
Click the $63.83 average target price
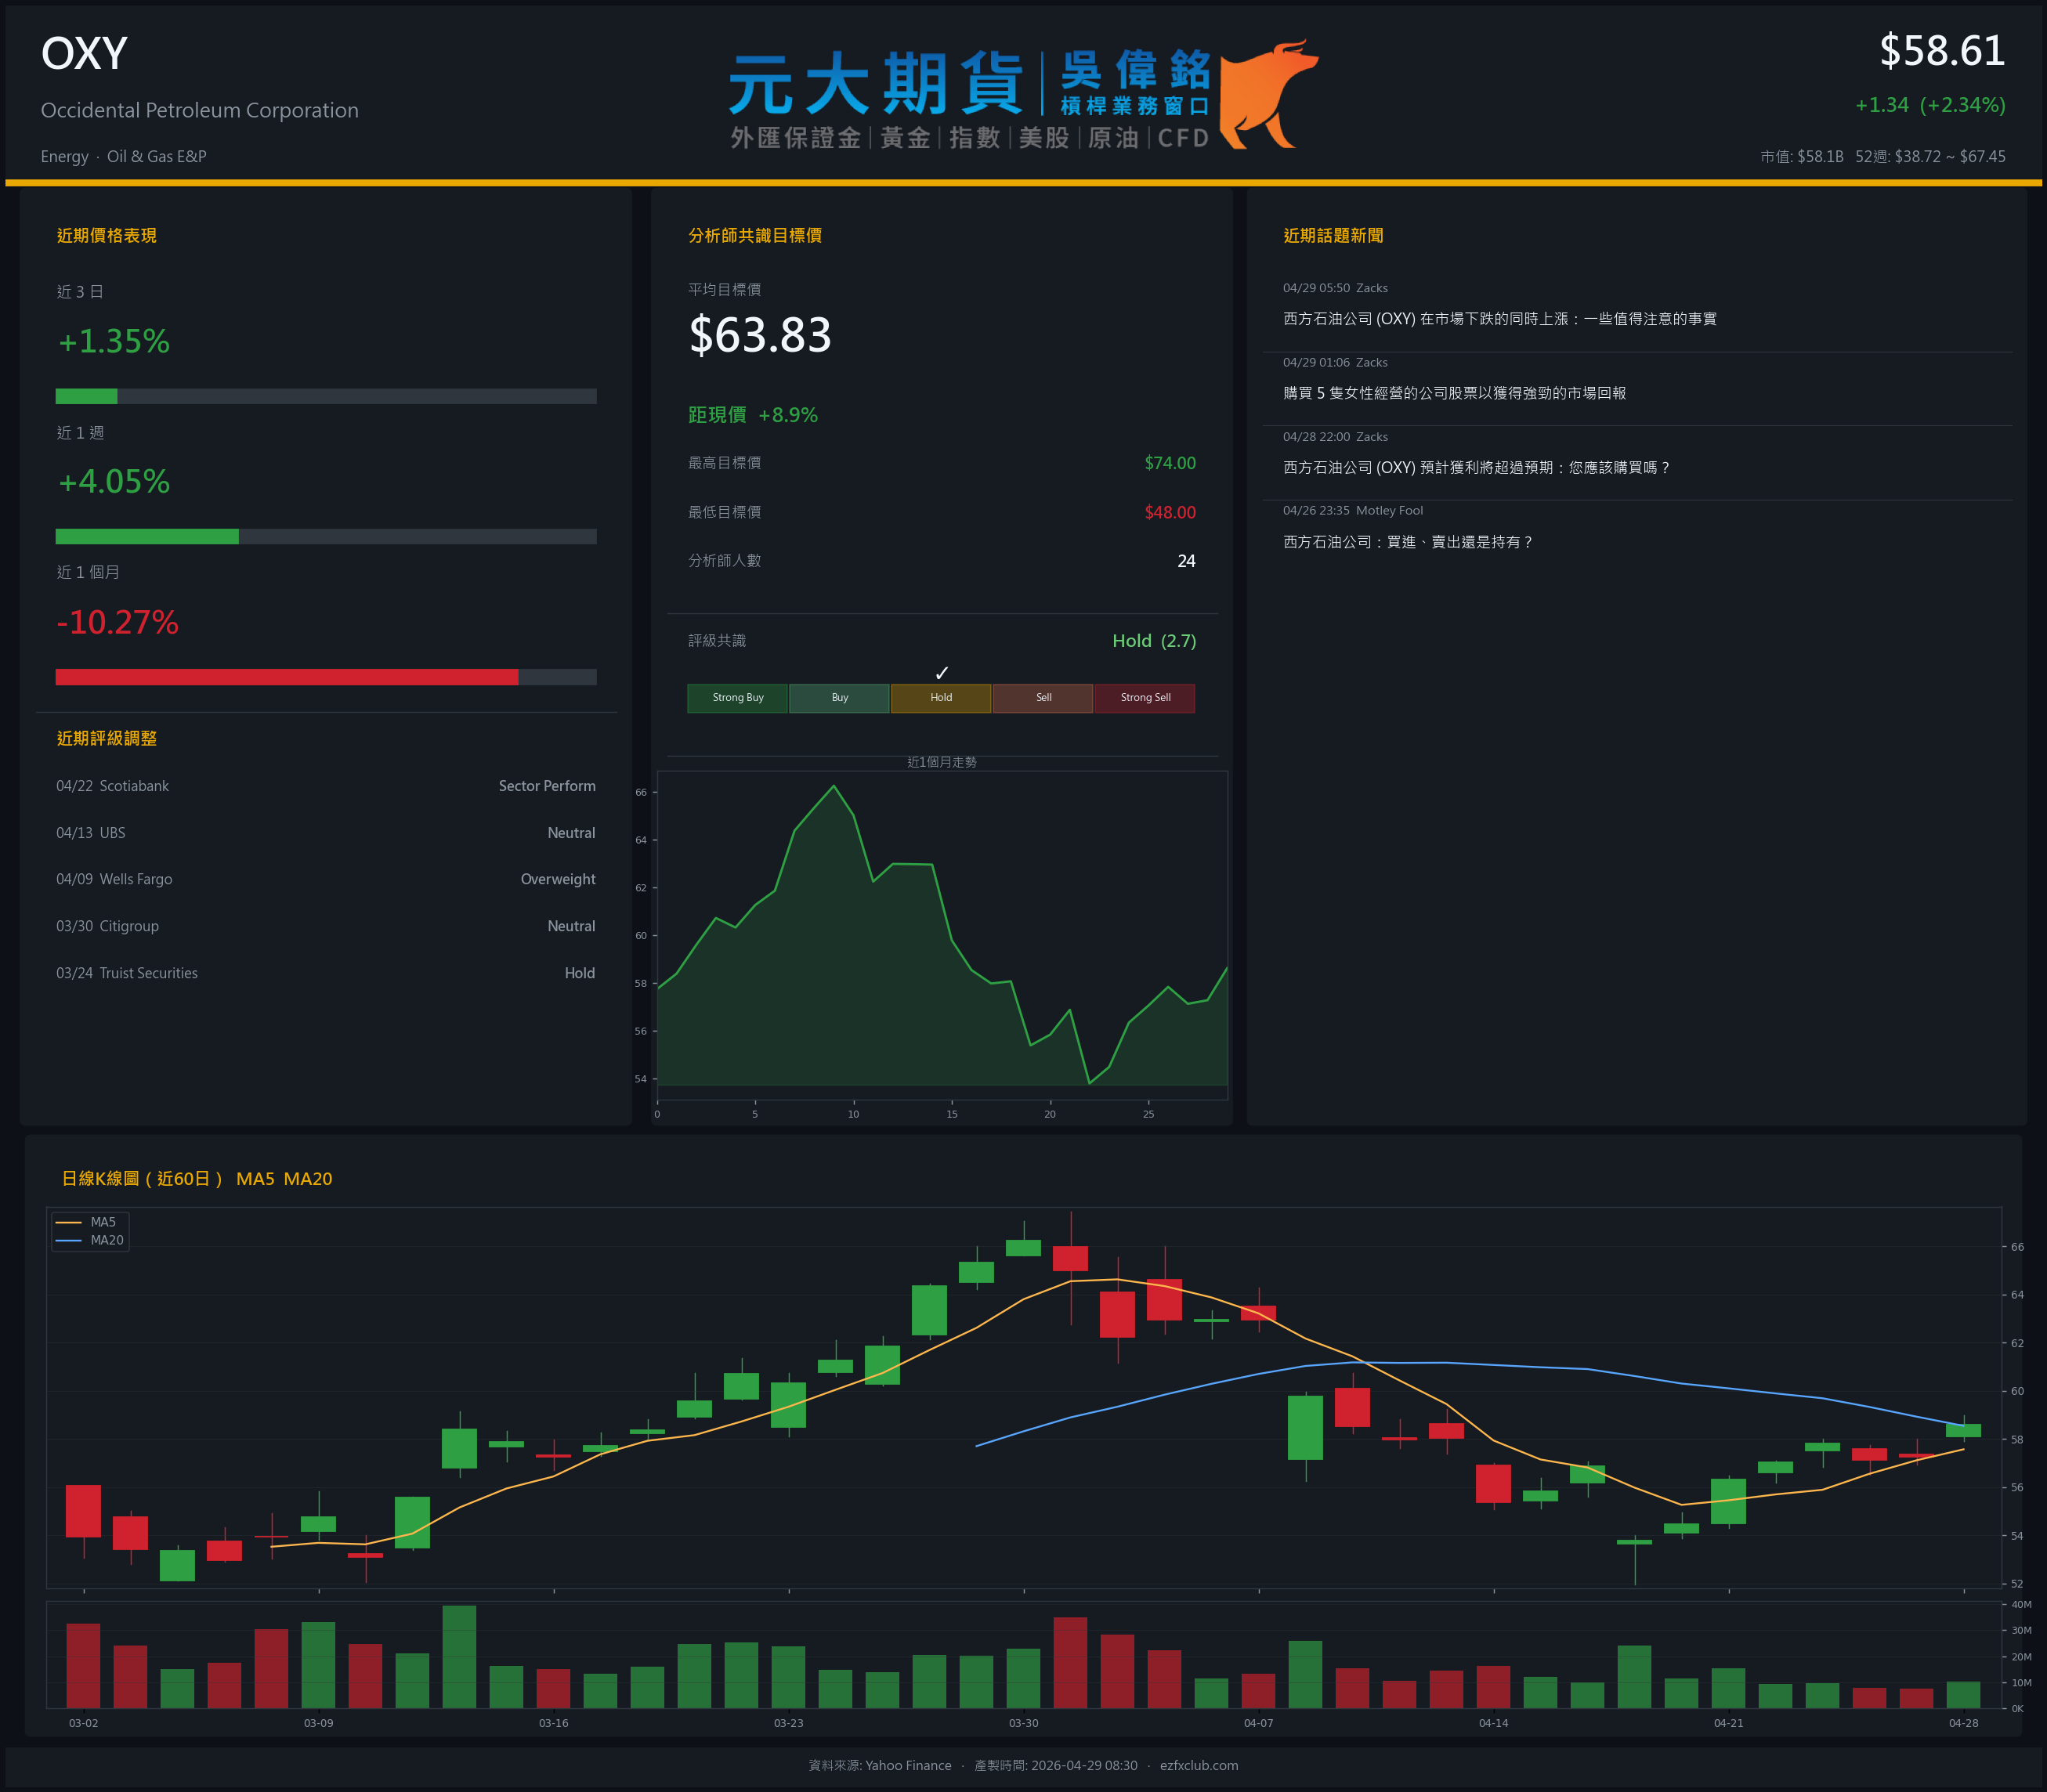760,335
